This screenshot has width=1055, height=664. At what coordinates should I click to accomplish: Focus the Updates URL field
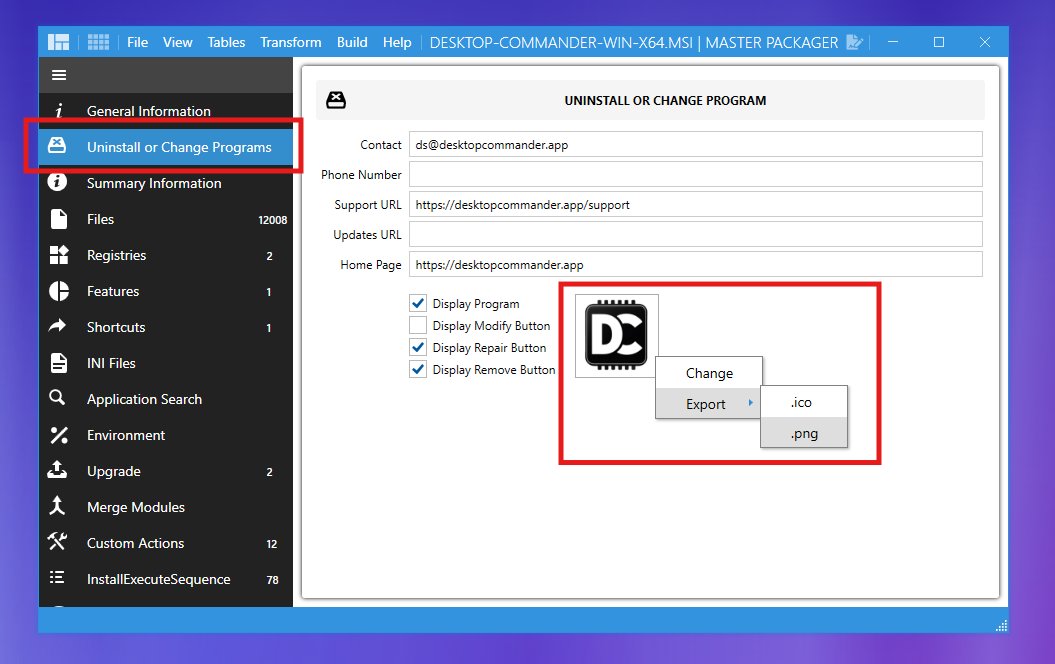pos(696,234)
